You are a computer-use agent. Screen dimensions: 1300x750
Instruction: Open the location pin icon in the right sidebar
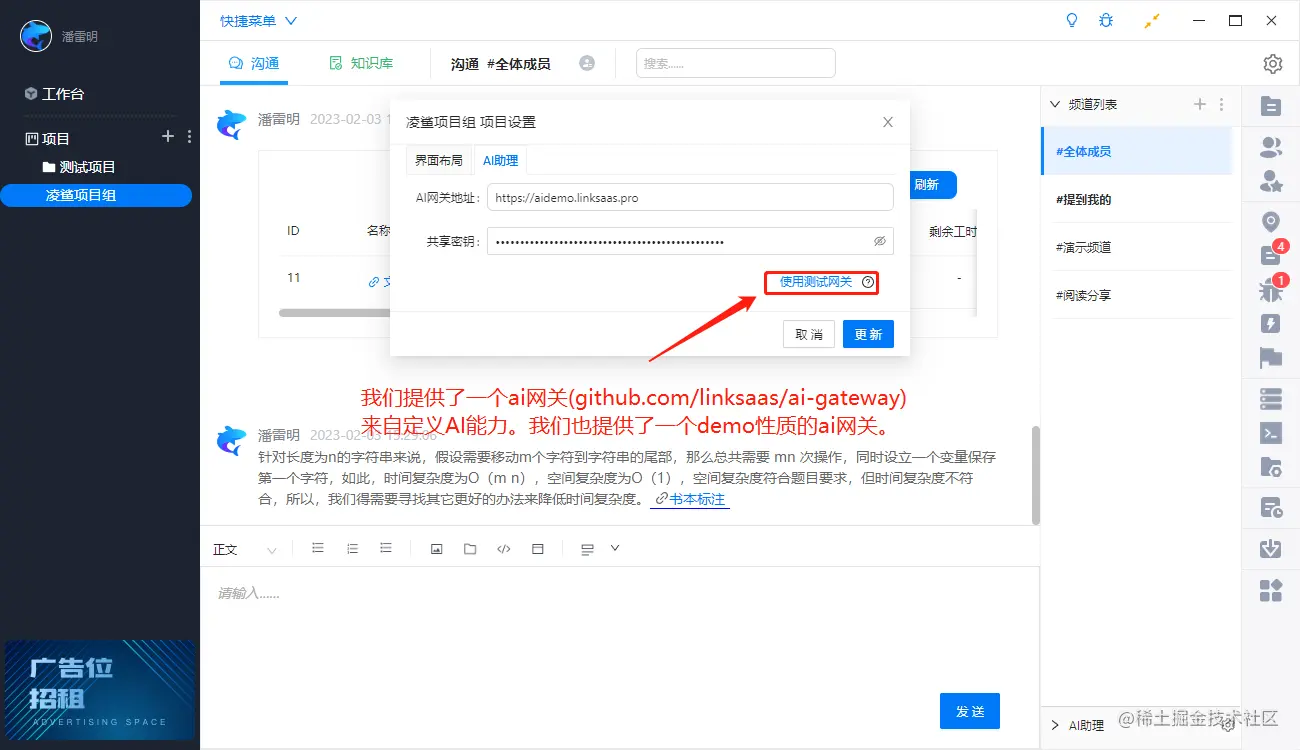1271,222
